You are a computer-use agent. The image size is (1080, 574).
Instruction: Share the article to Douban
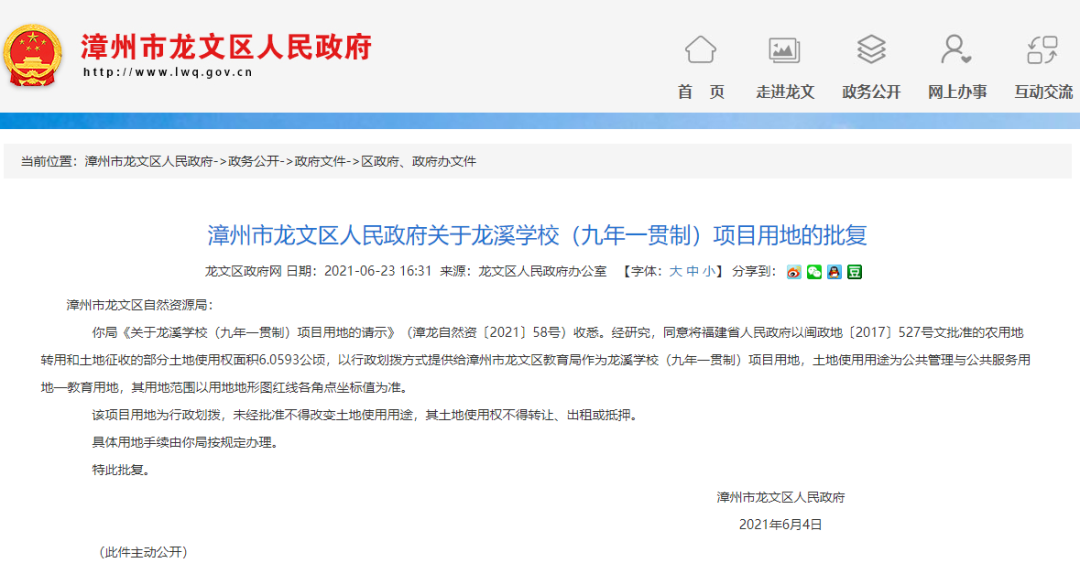coord(854,271)
